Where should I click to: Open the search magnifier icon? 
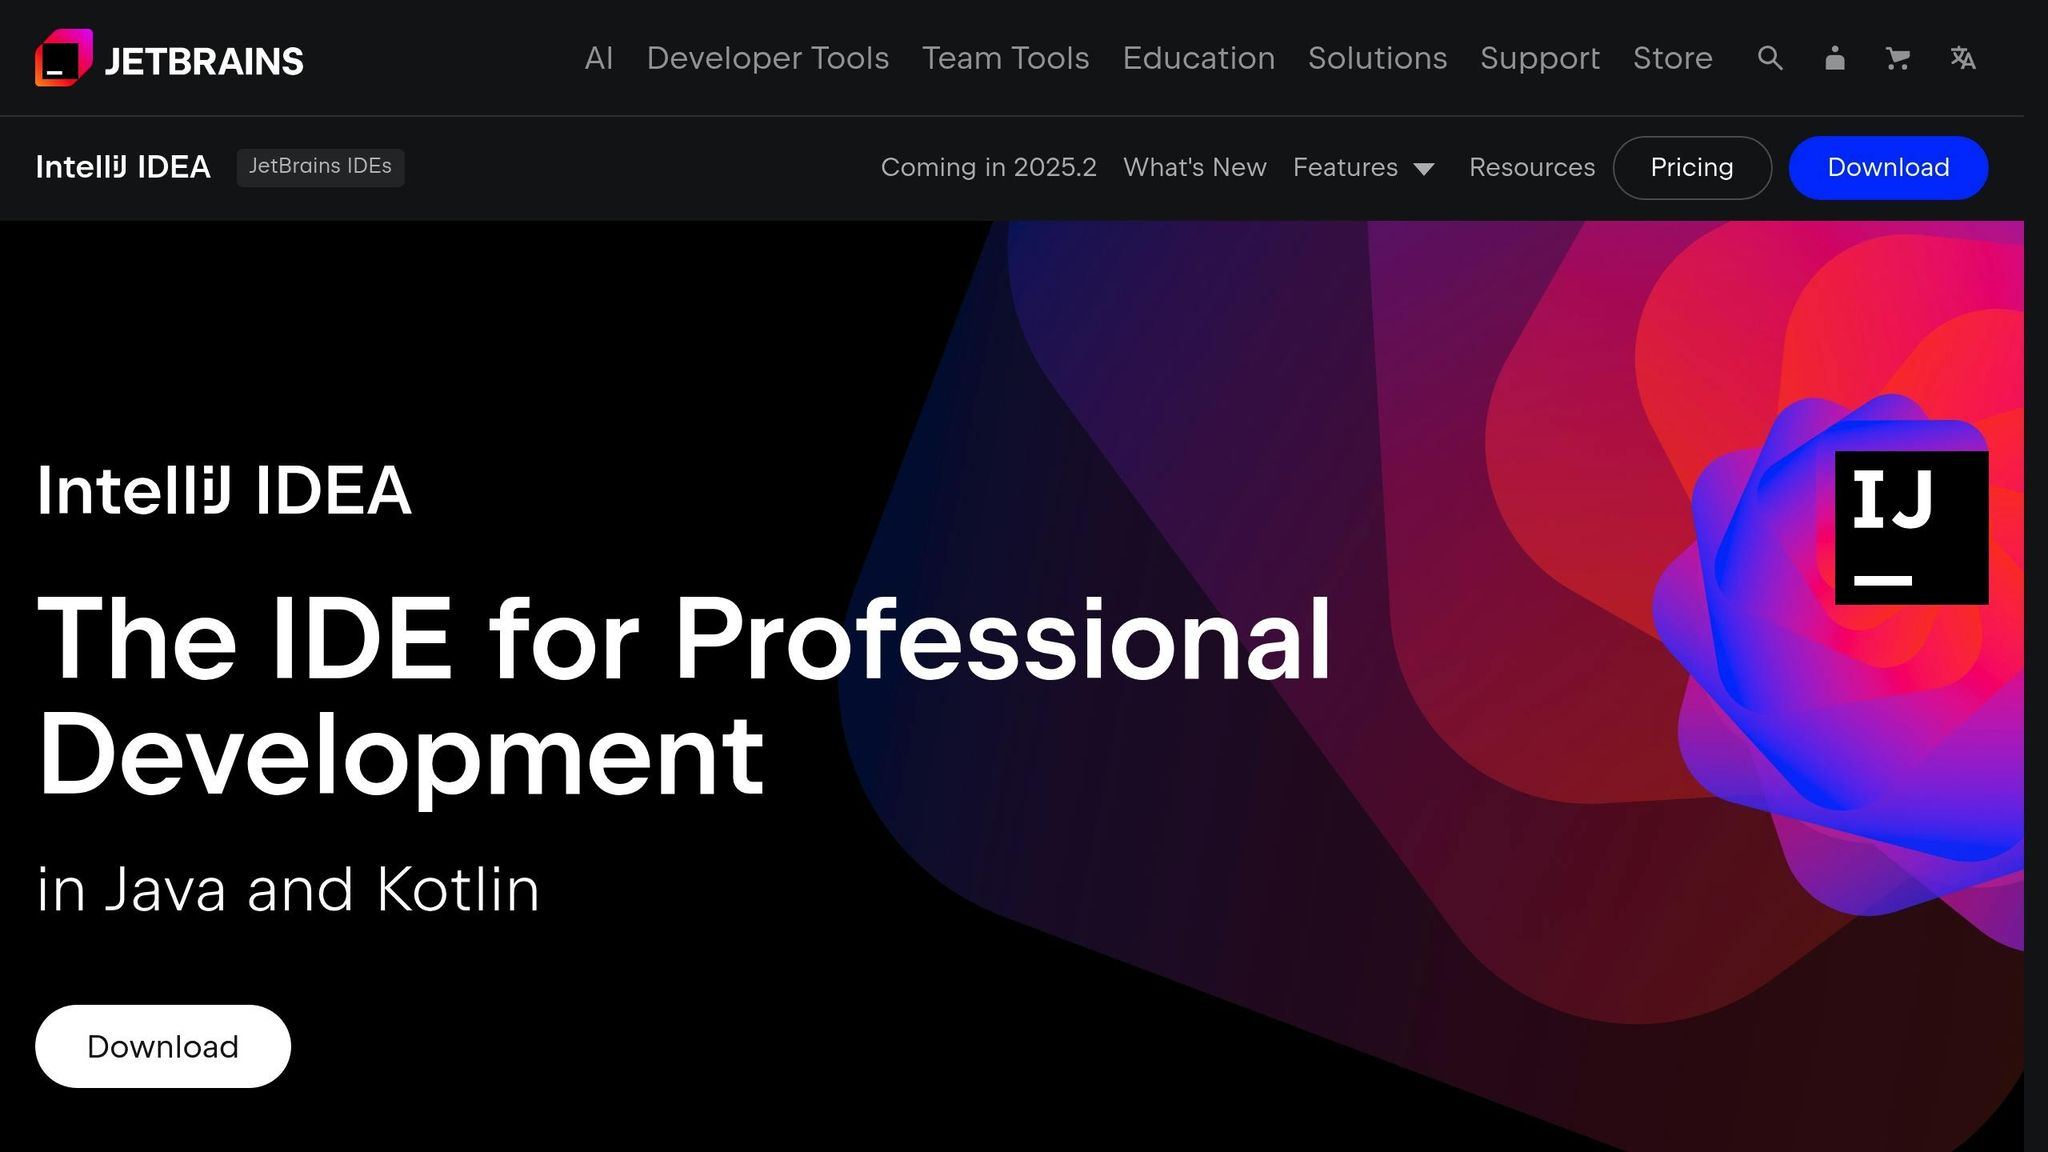1770,58
